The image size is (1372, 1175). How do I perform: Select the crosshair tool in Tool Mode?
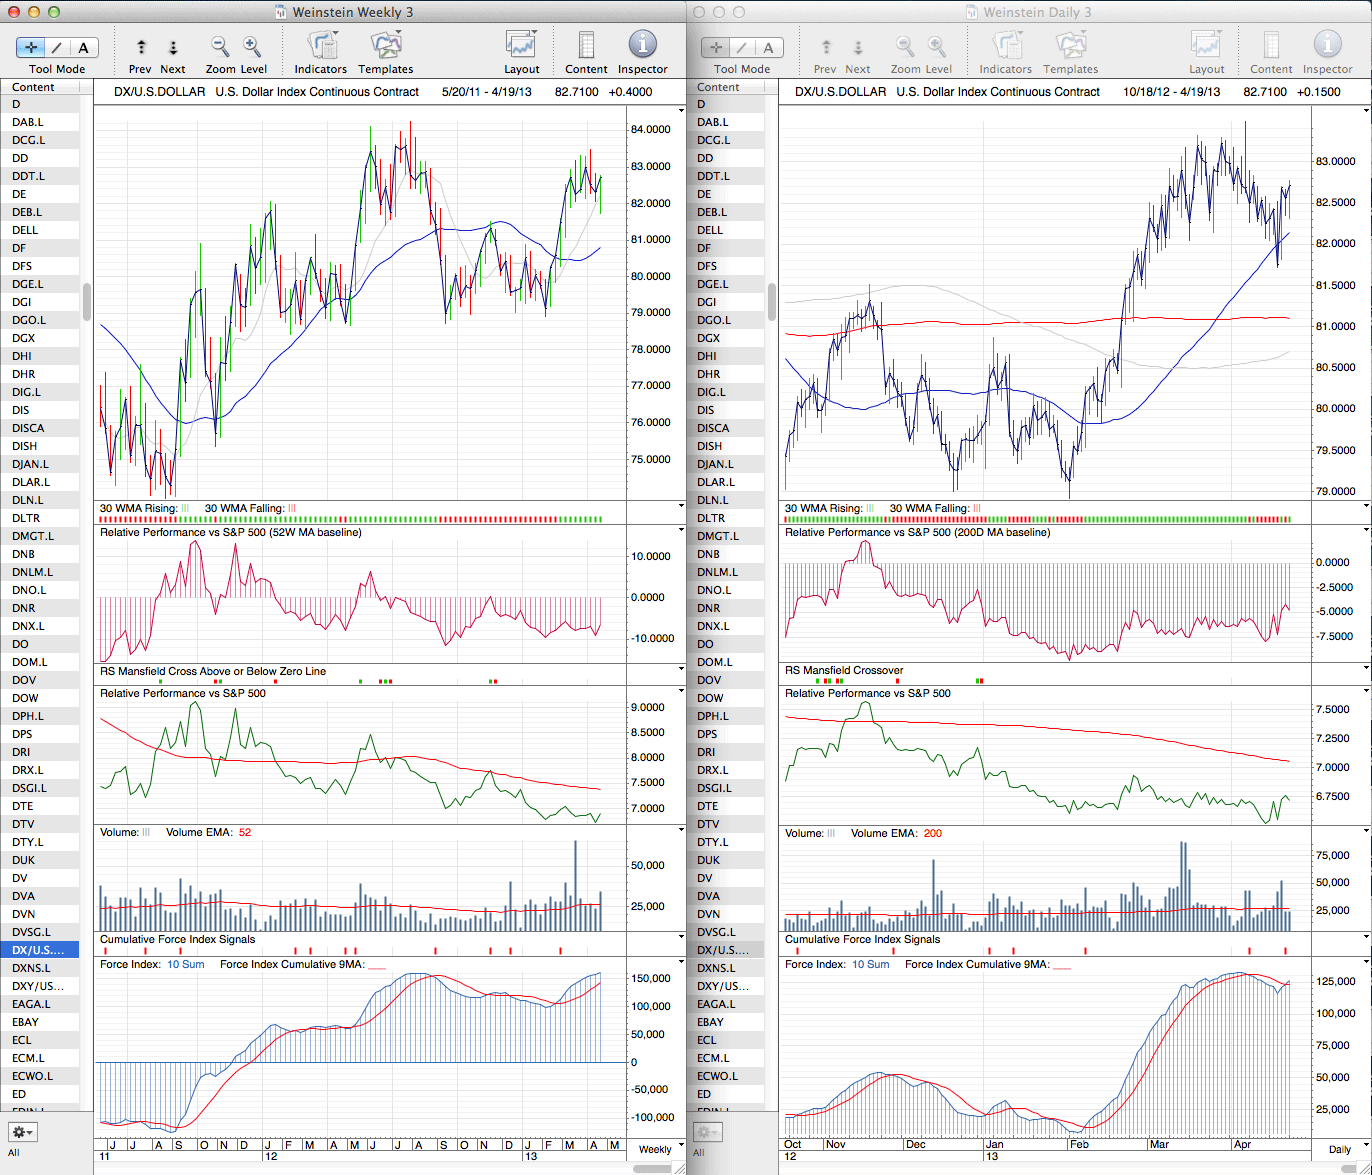point(30,47)
